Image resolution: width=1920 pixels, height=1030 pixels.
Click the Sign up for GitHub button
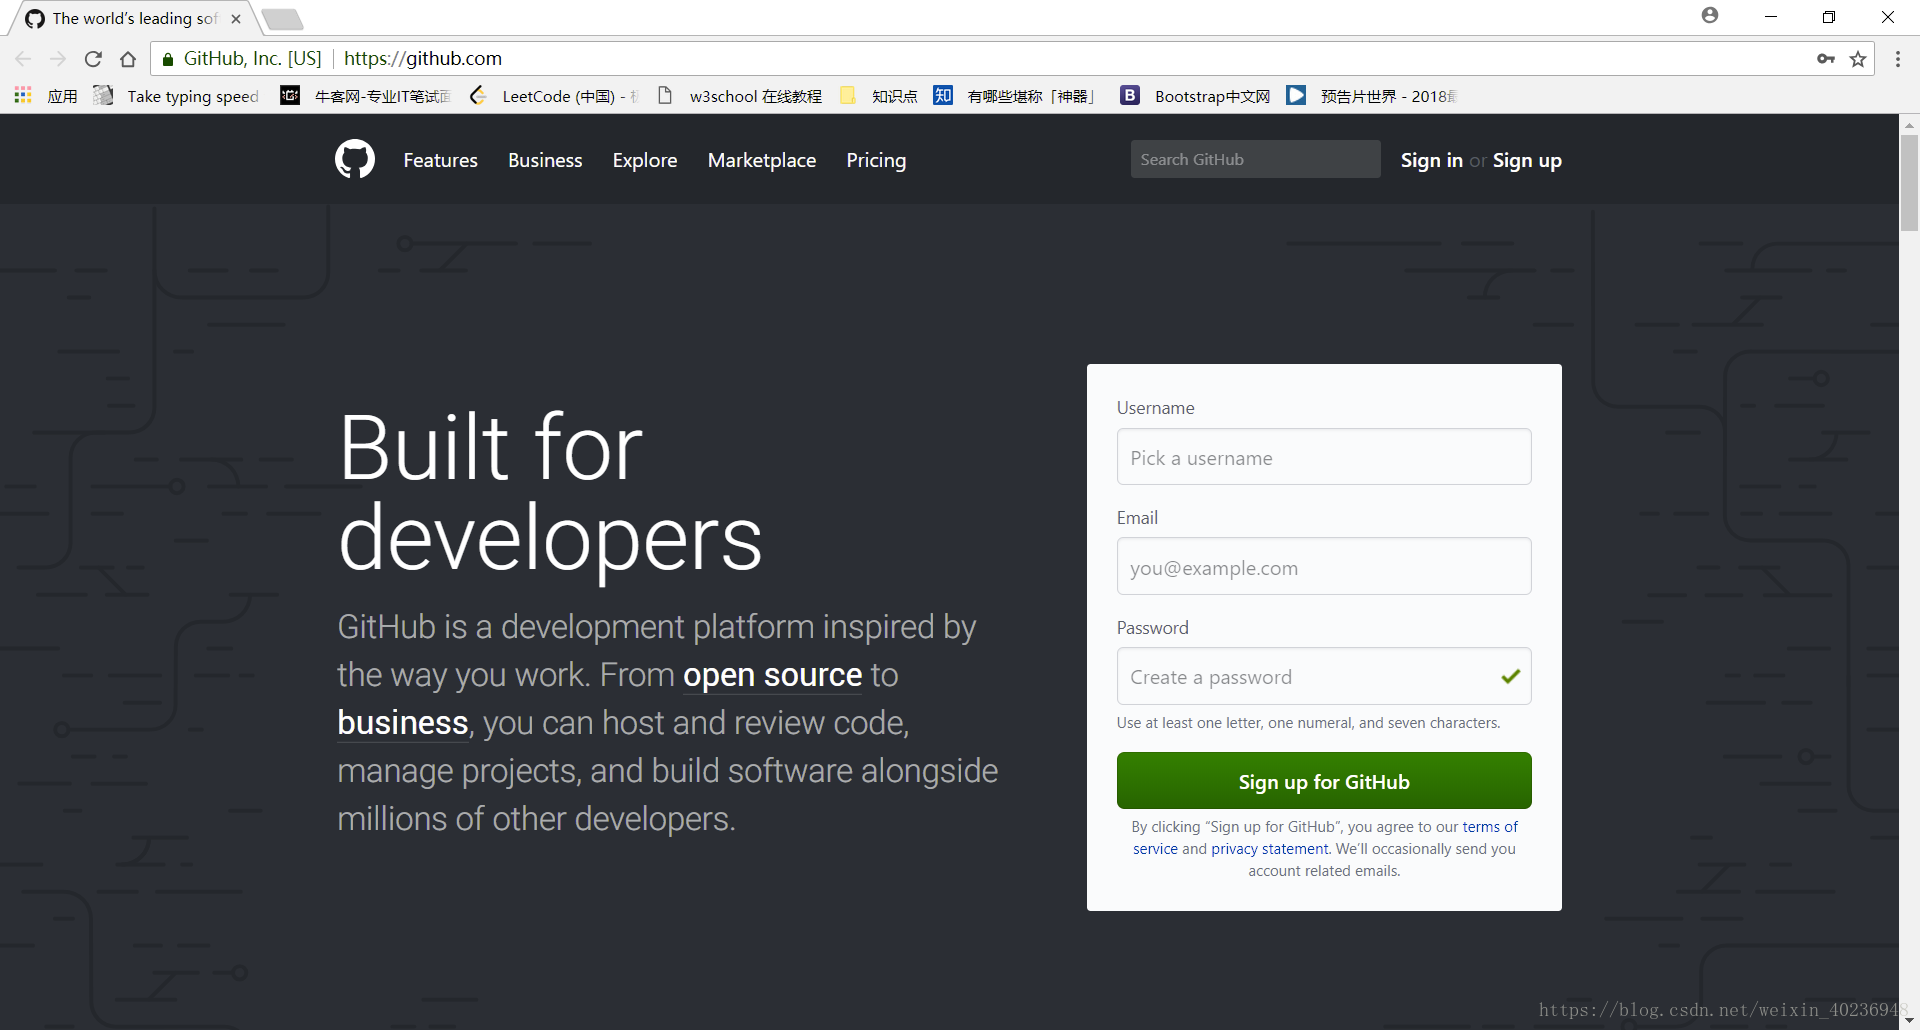tap(1324, 781)
